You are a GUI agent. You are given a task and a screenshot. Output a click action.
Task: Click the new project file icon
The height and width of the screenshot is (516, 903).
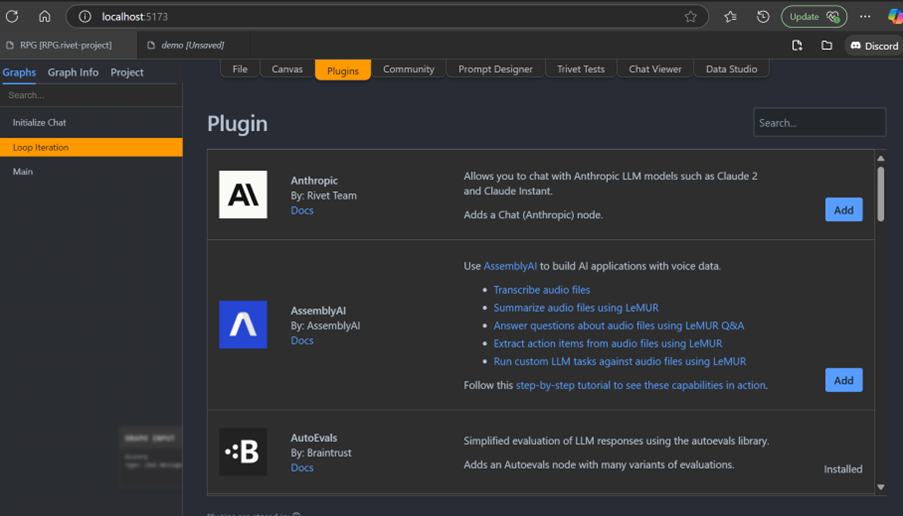[x=797, y=45]
